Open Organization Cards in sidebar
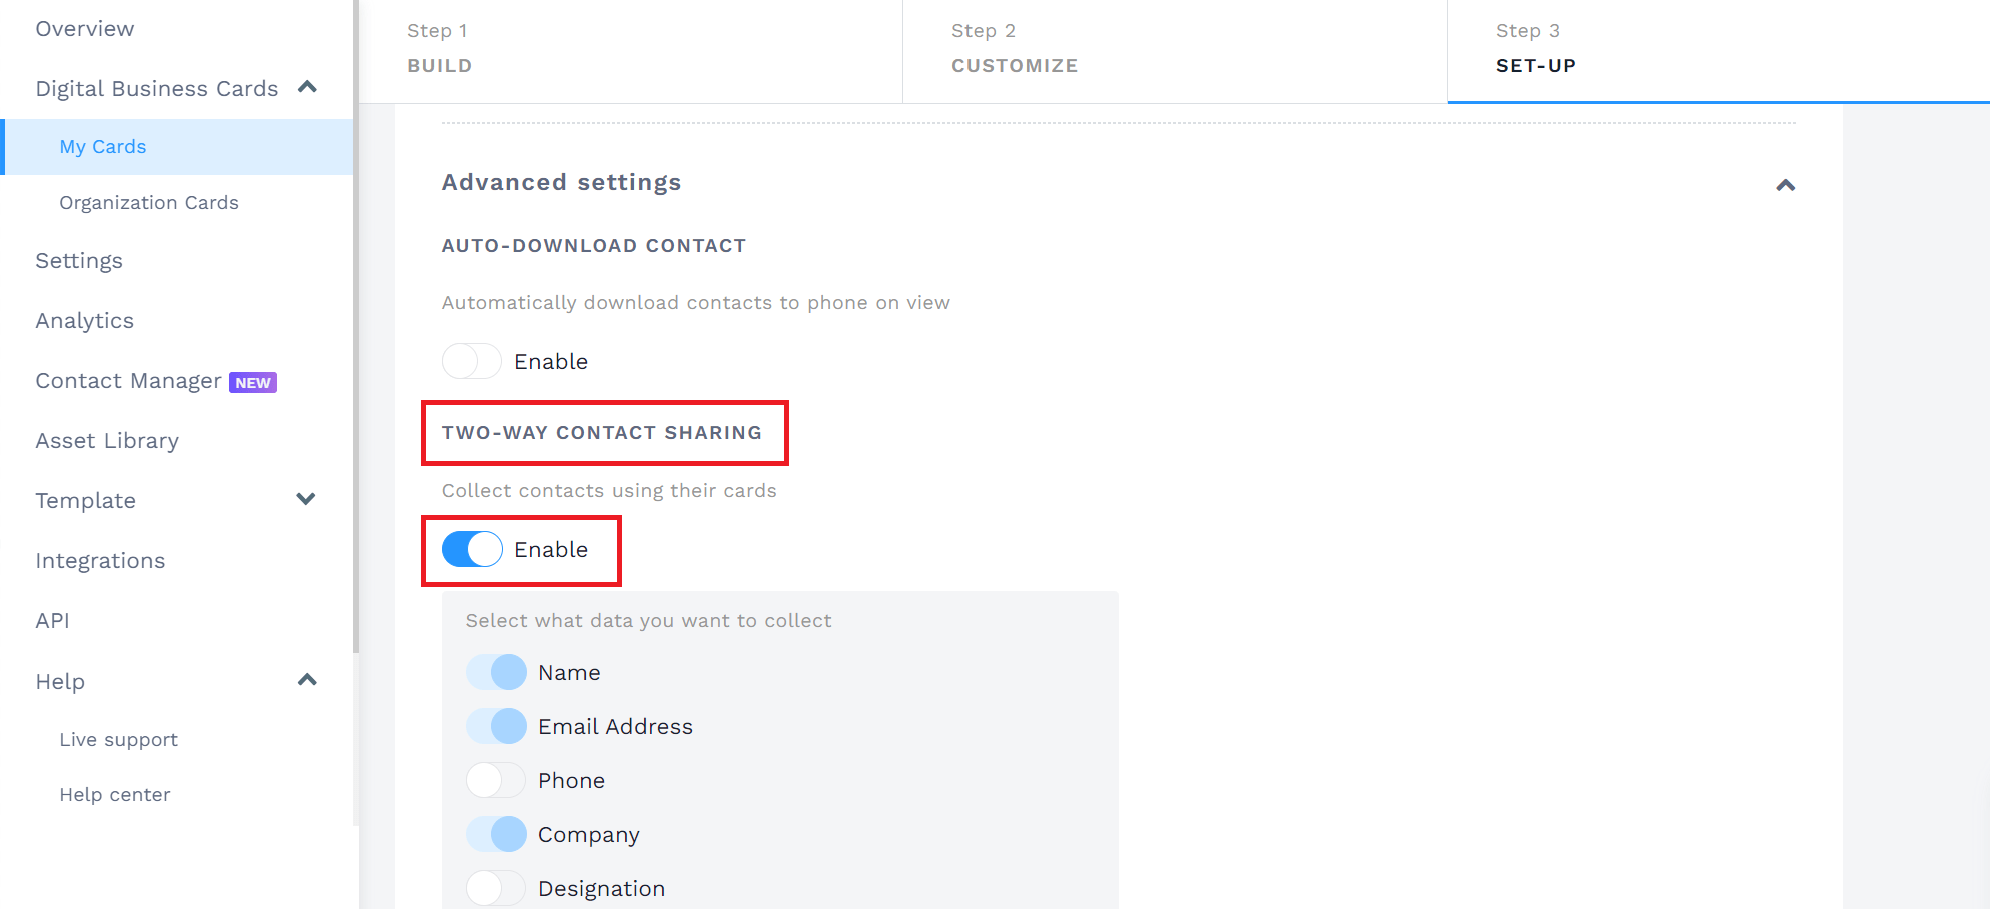 [149, 203]
